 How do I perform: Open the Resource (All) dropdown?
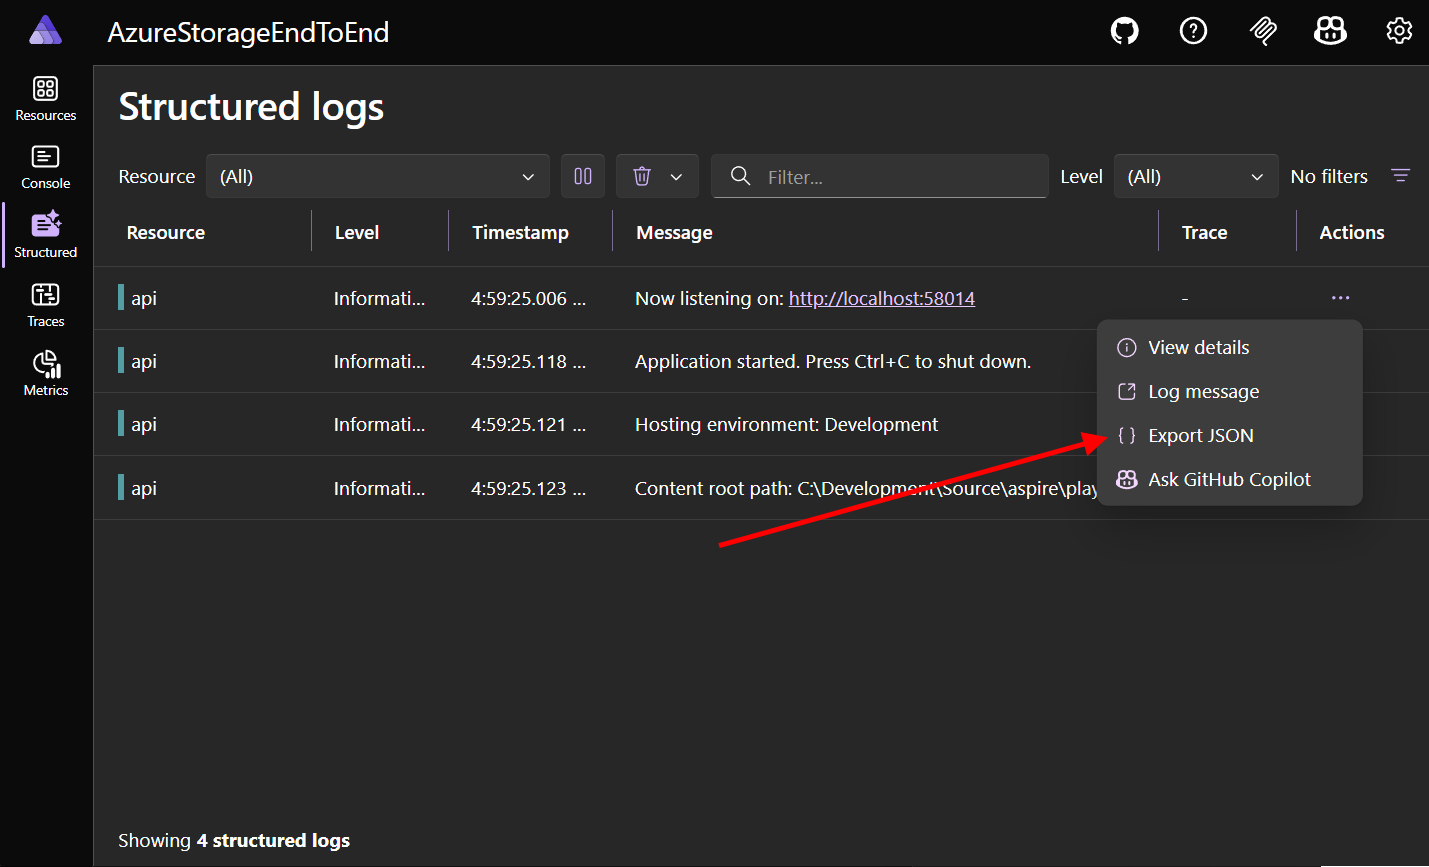pyautogui.click(x=378, y=176)
